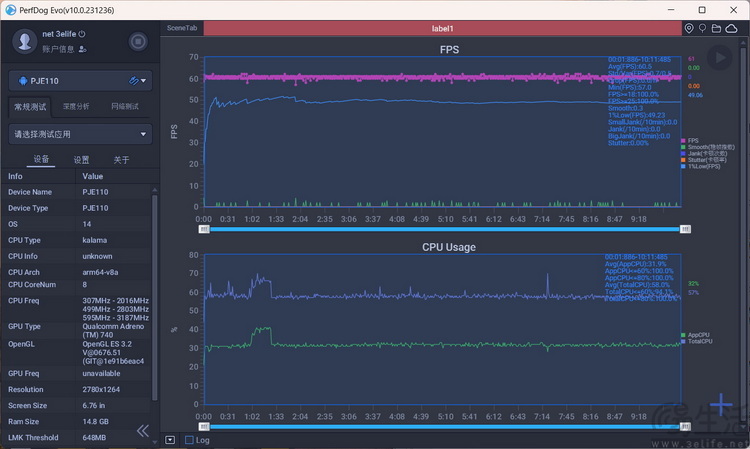Image resolution: width=750 pixels, height=449 pixels.
Task: Expand the bottom panel dropdown arrow
Action: pos(170,440)
